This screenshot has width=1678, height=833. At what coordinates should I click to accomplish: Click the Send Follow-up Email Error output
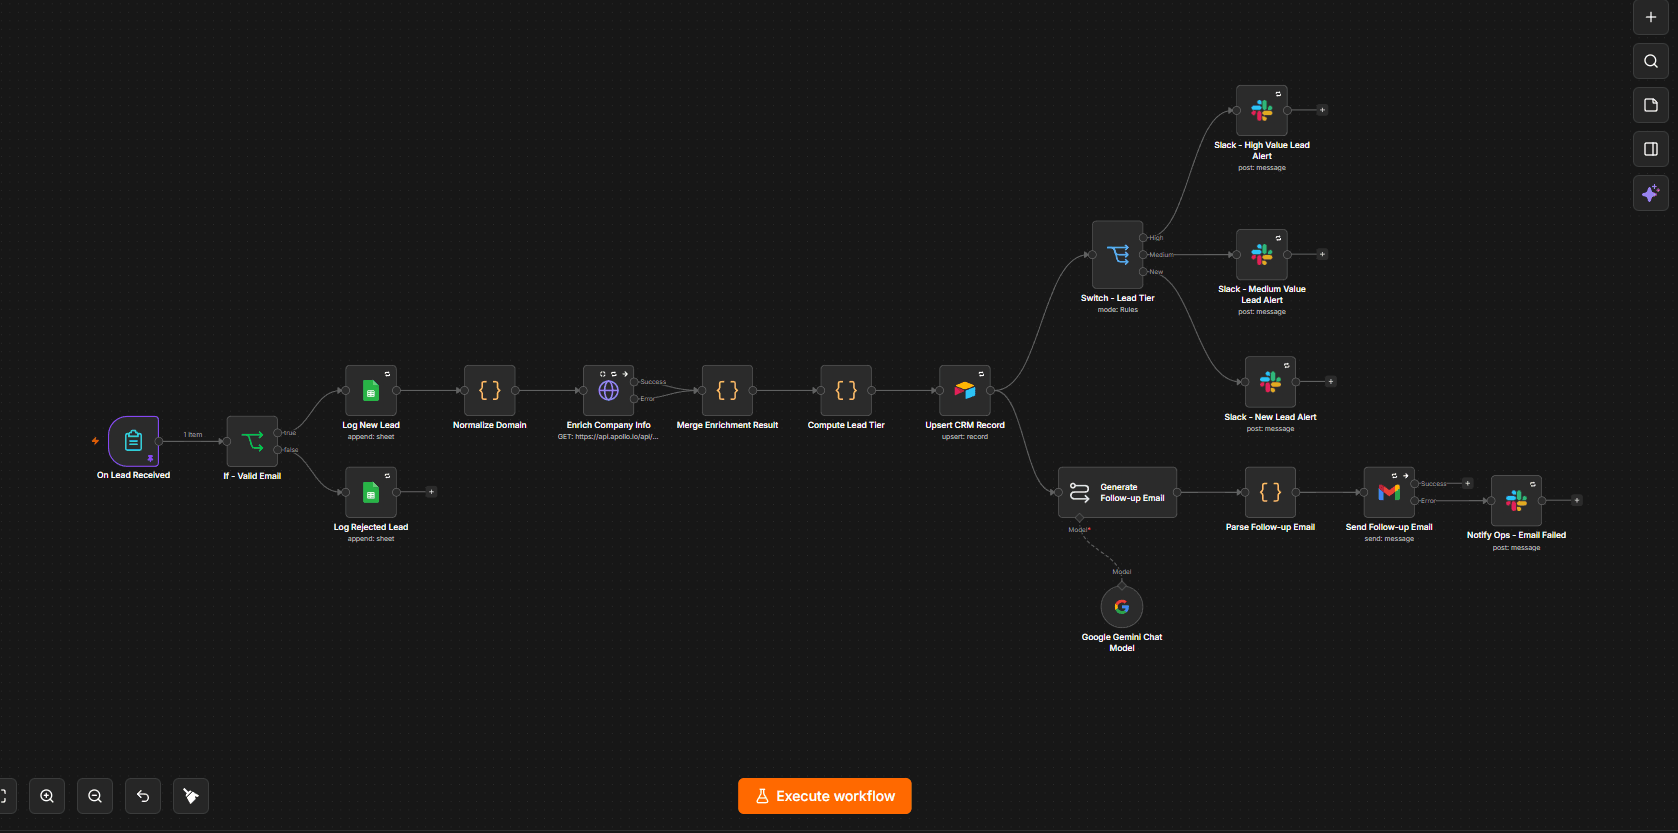coord(1415,500)
